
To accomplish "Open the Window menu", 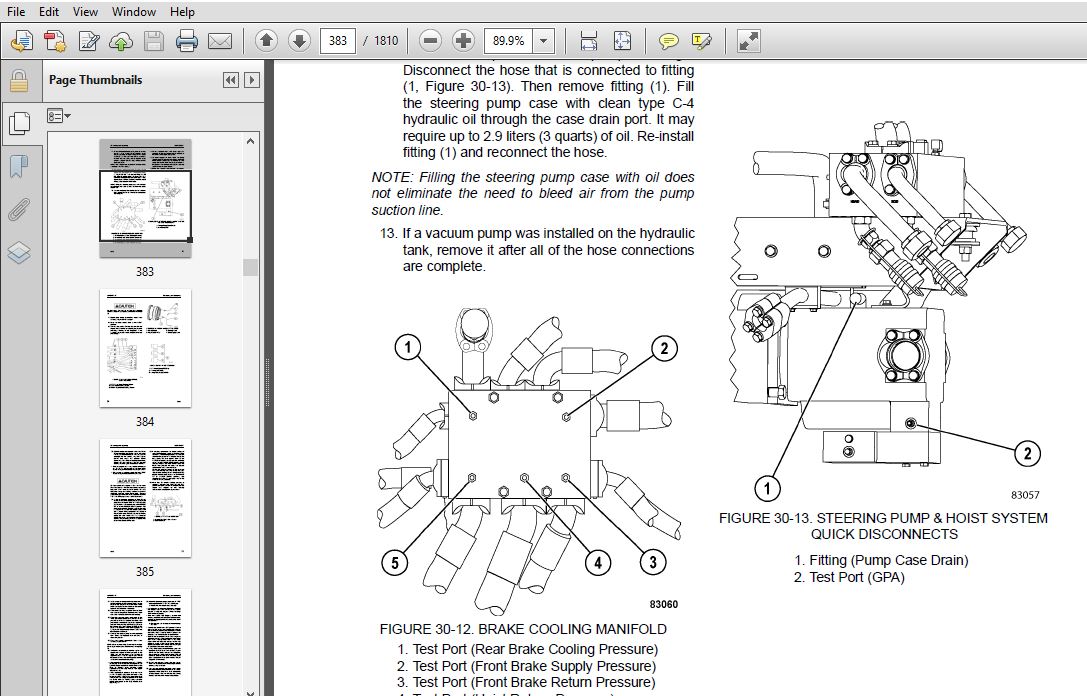I will pyautogui.click(x=134, y=12).
